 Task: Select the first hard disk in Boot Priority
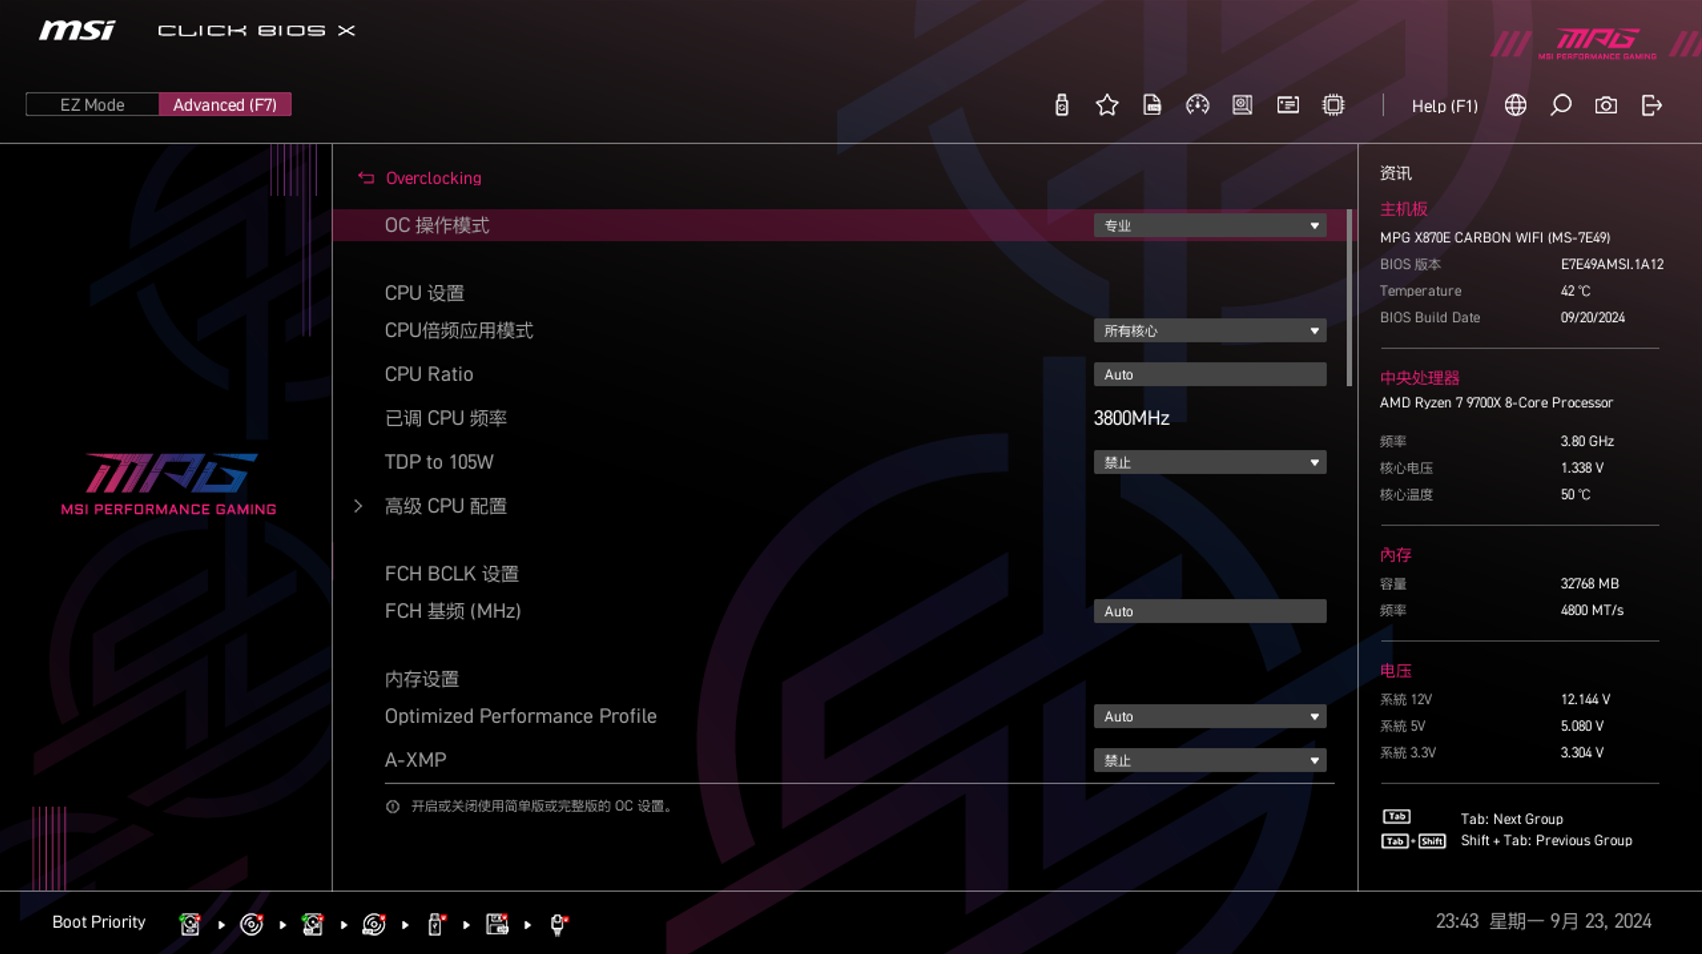(x=190, y=924)
